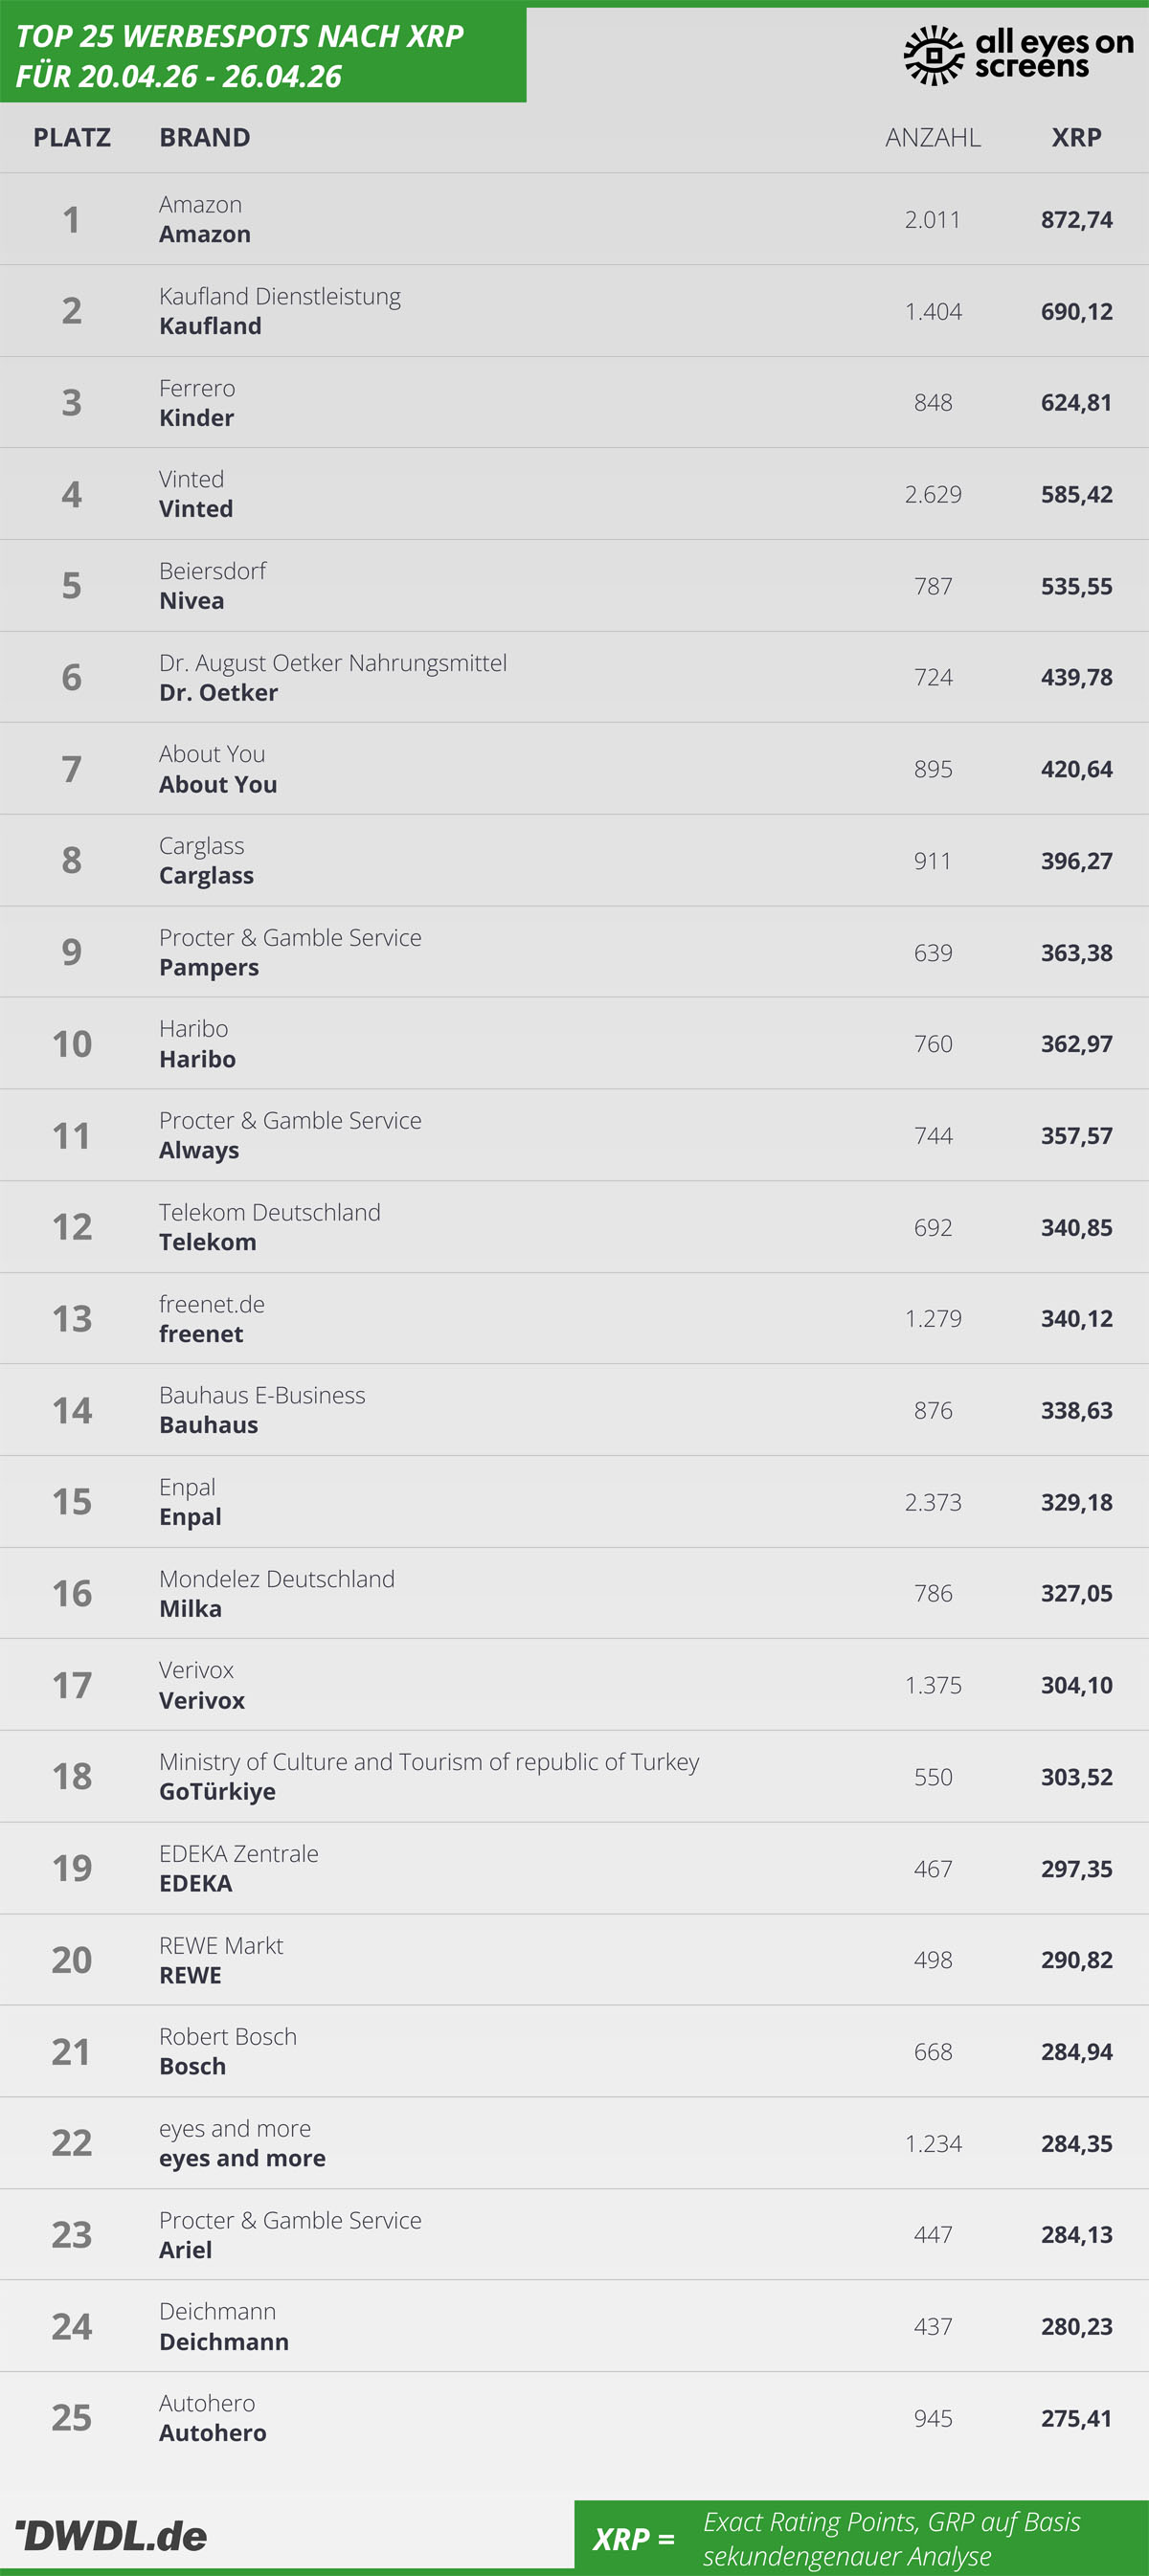Select the Vinted brand name
1149x2576 pixels.
196,509
